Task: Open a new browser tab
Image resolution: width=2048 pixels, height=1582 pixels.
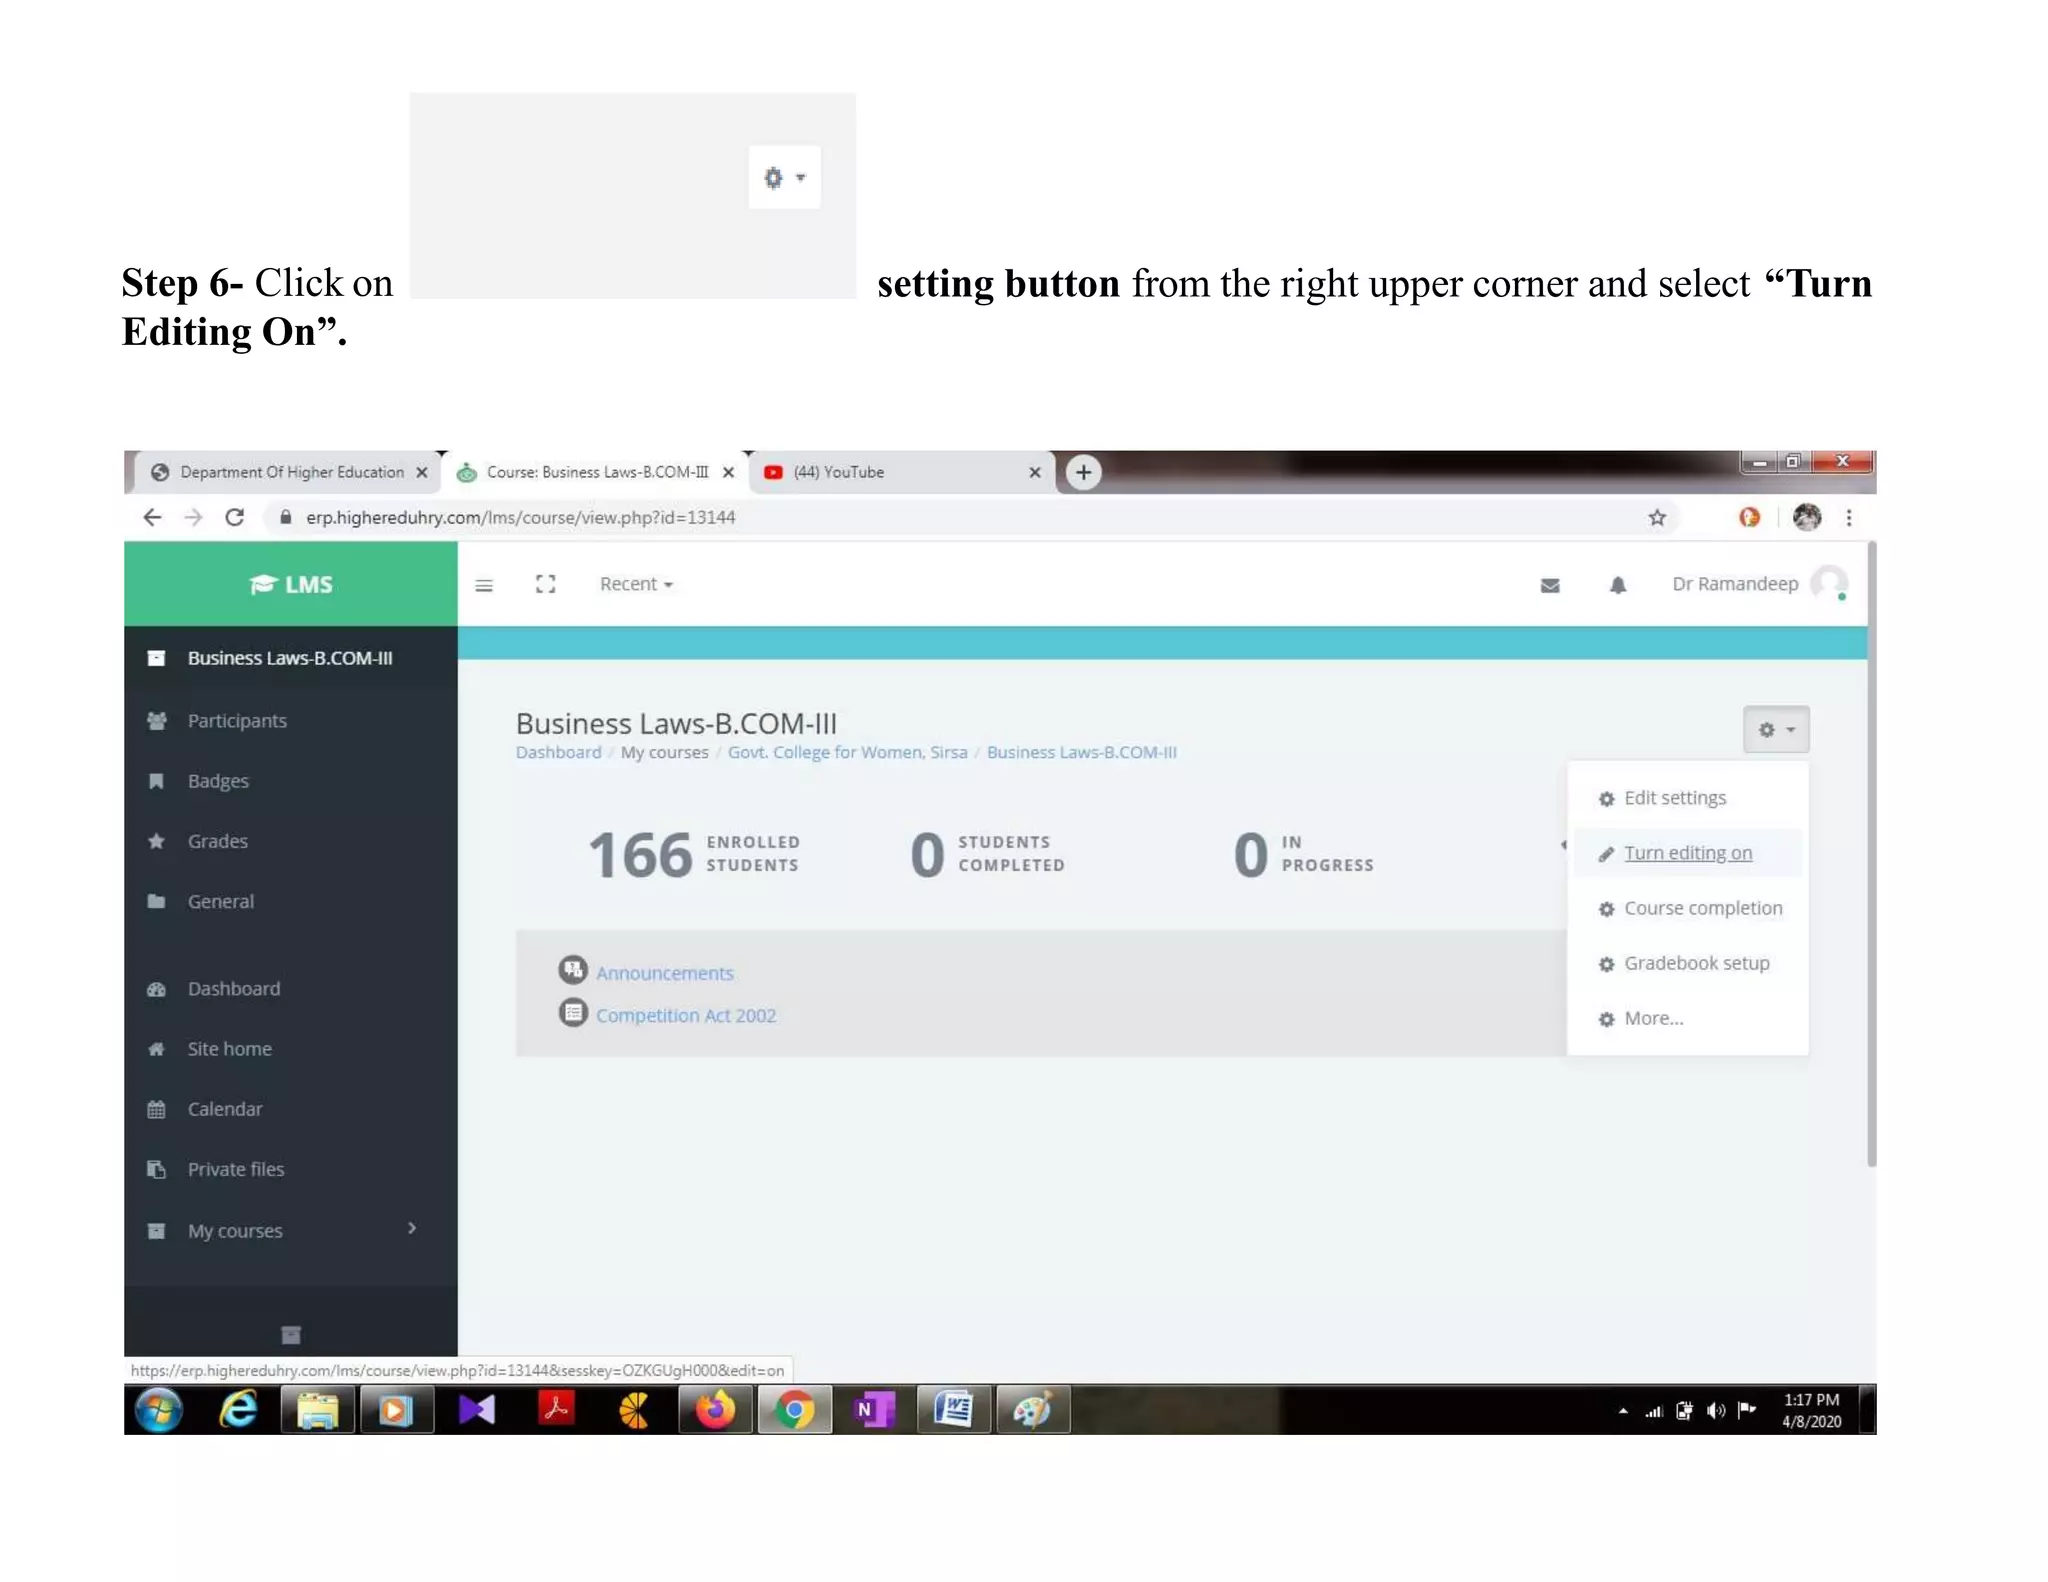Action: (x=1083, y=472)
